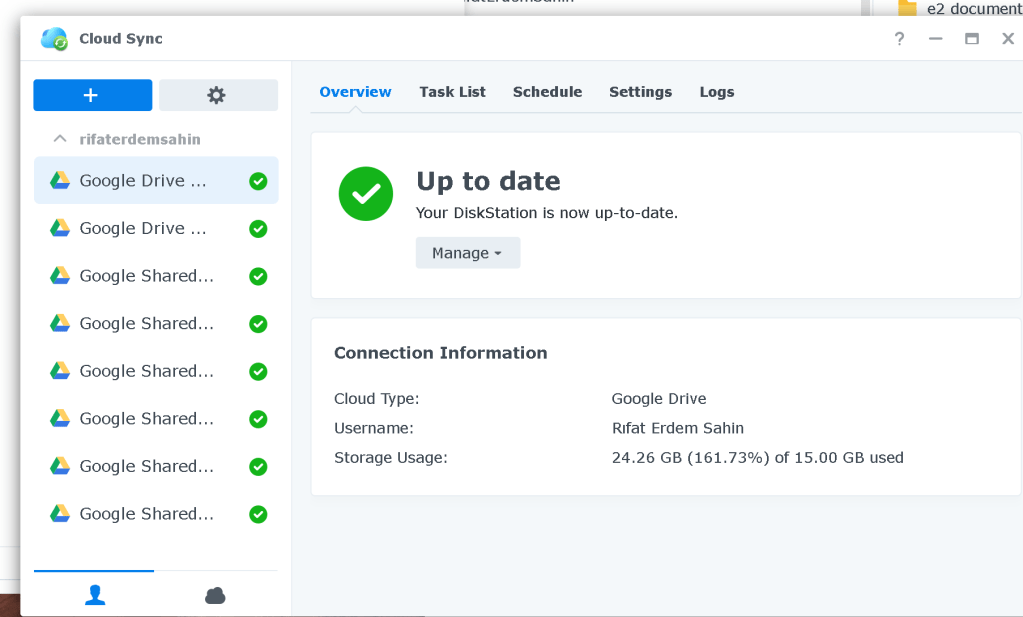The width and height of the screenshot is (1023, 617).
Task: Switch to the Overview tab
Action: tap(355, 92)
